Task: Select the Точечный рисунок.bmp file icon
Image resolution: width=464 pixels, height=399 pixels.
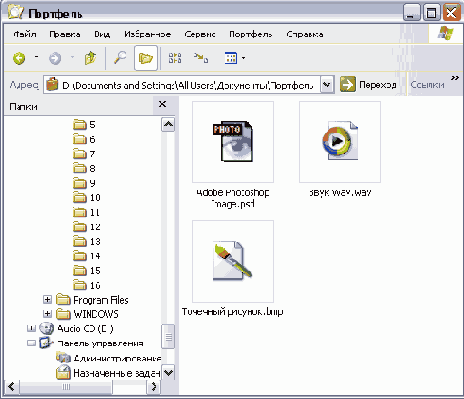Action: (x=233, y=261)
